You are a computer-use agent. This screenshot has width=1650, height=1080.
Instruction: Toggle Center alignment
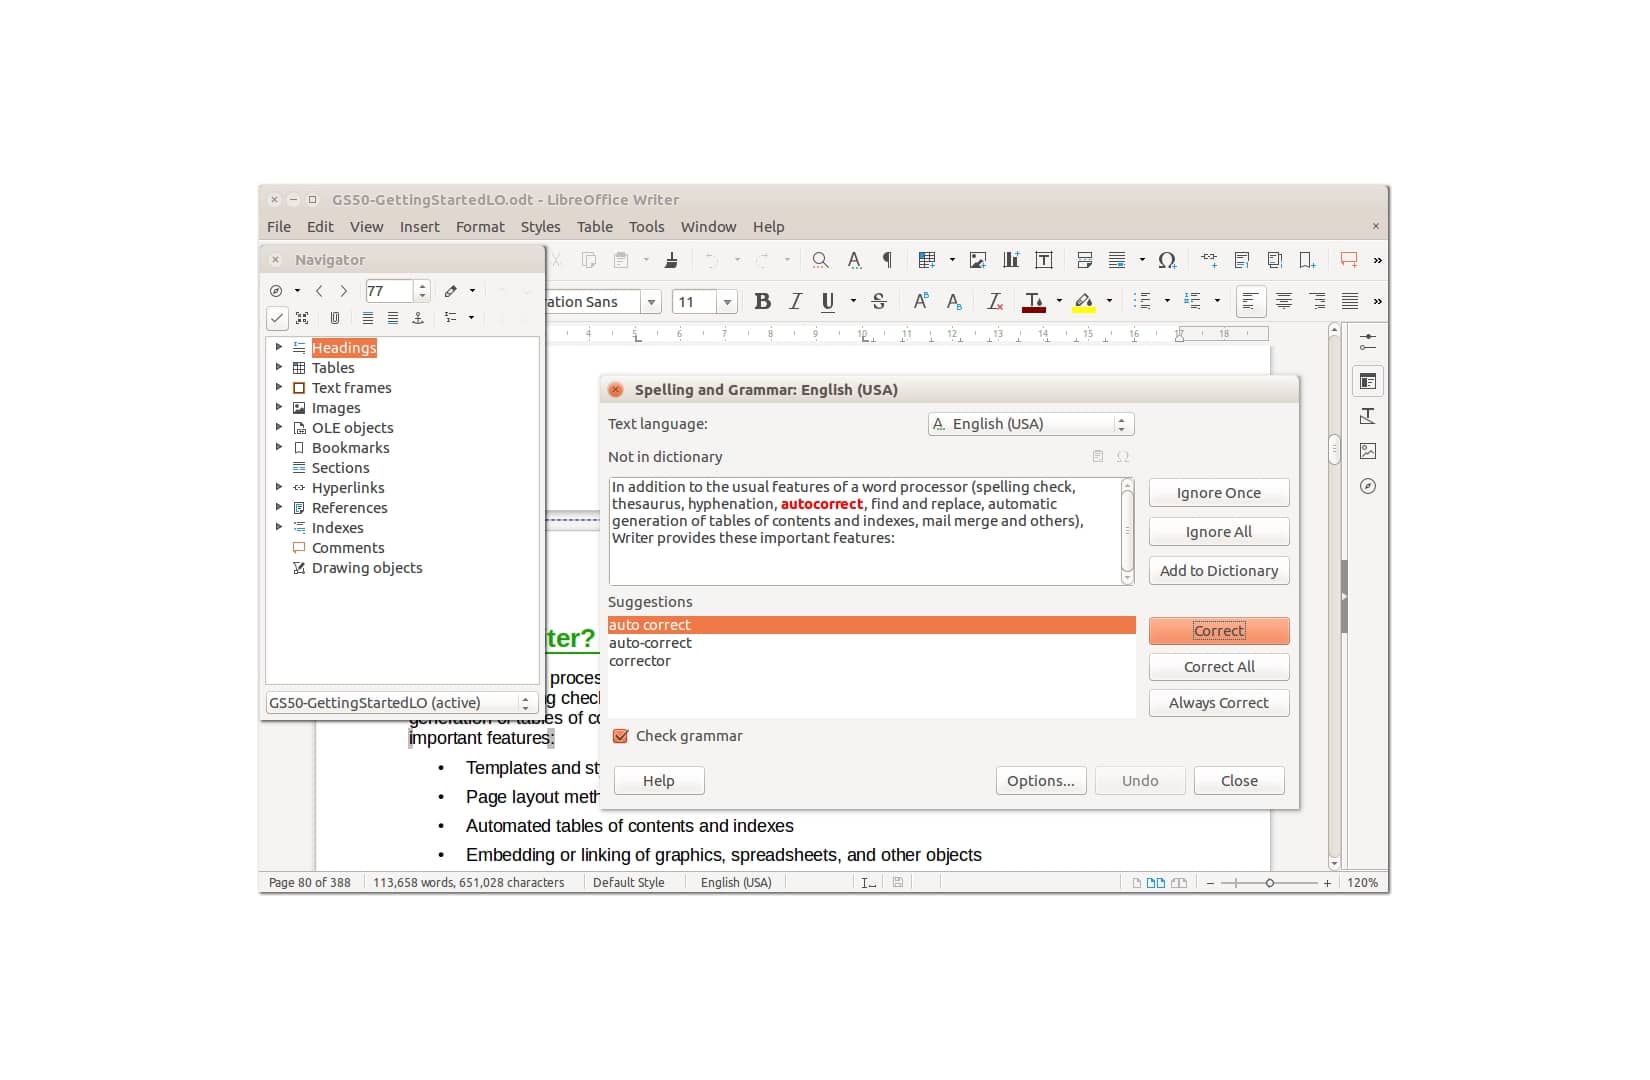(x=1284, y=301)
